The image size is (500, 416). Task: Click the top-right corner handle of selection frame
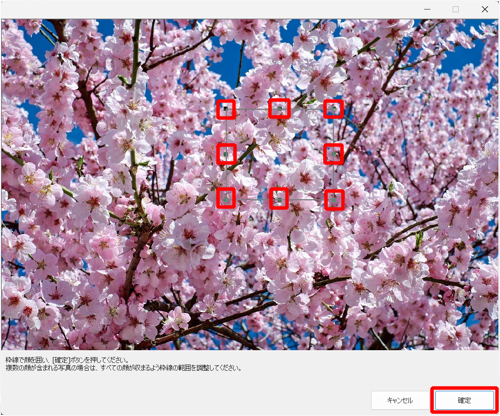tap(333, 109)
